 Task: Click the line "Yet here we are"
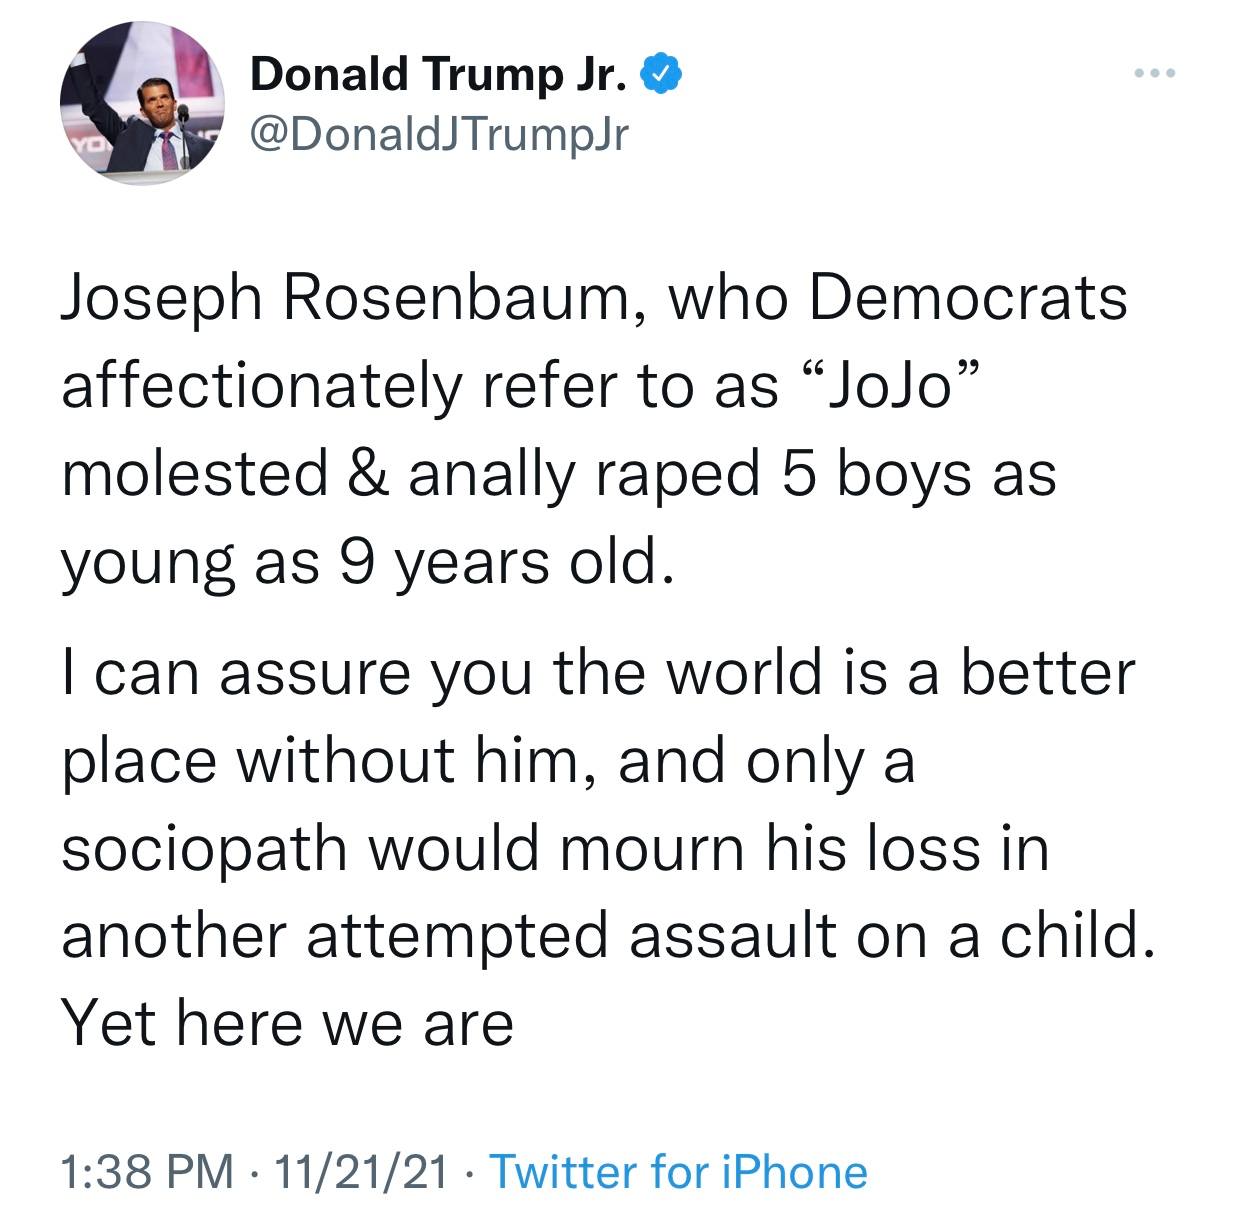pos(287,1023)
